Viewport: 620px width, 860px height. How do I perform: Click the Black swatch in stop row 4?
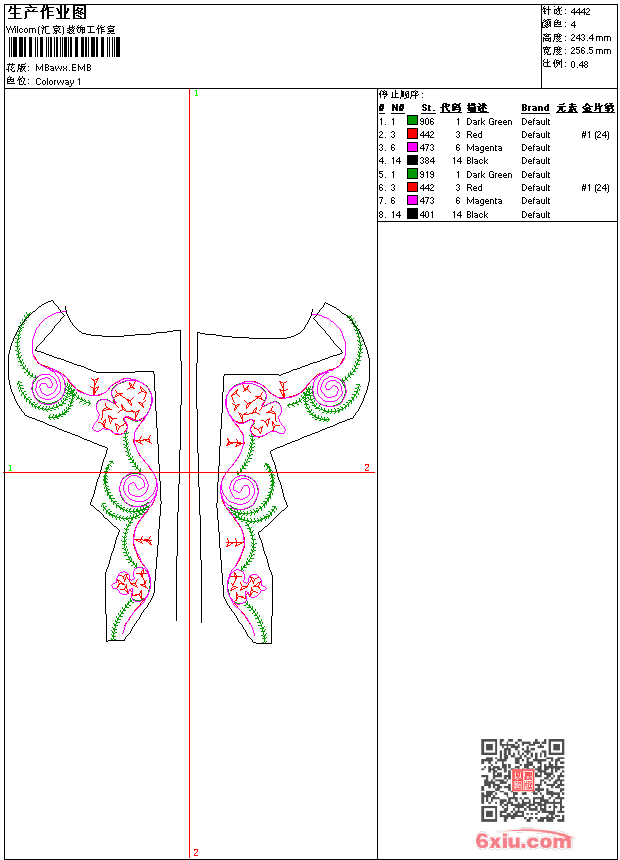pos(412,160)
